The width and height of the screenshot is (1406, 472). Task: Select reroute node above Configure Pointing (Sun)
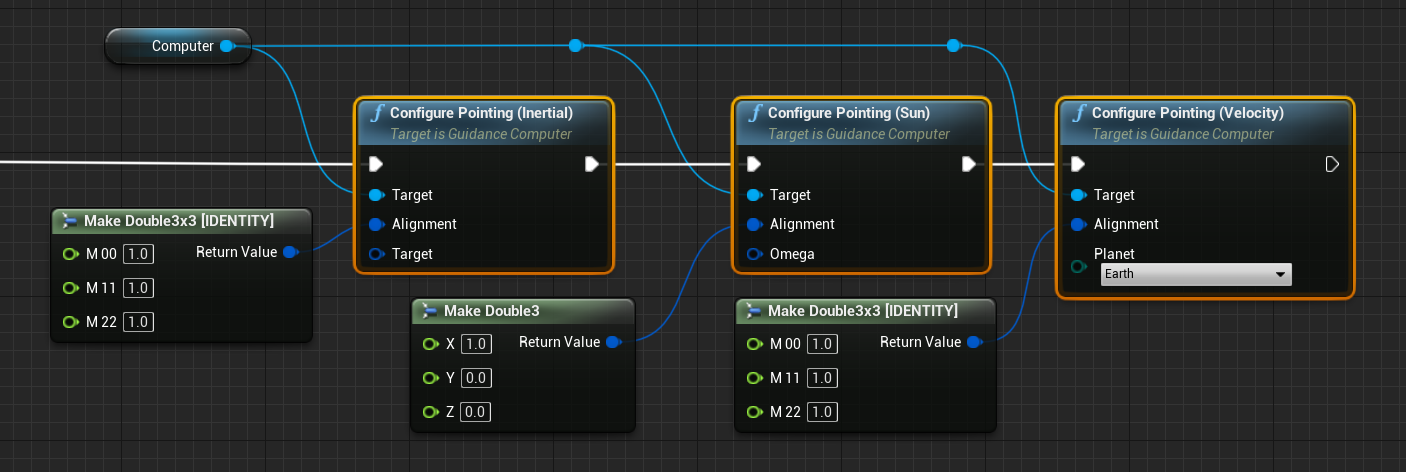click(x=575, y=45)
